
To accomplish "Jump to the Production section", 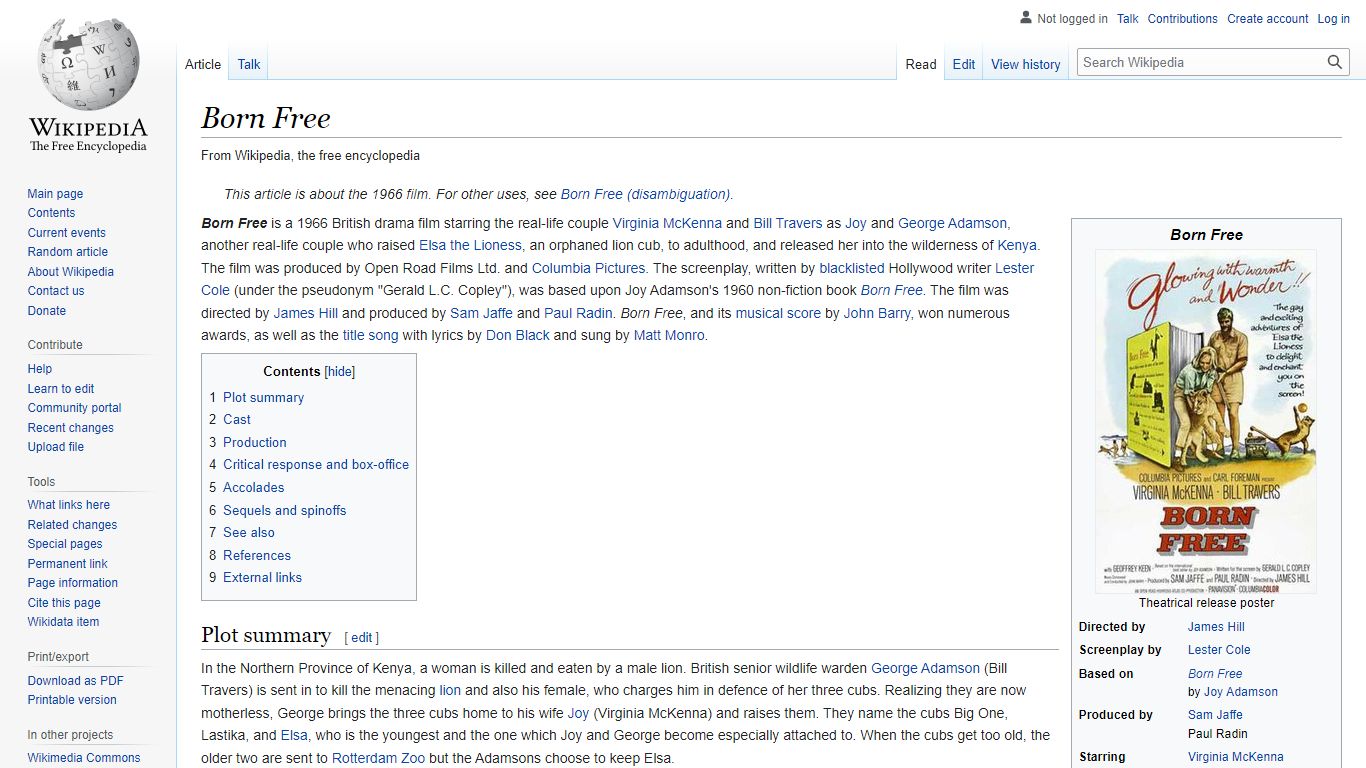I will tap(255, 442).
